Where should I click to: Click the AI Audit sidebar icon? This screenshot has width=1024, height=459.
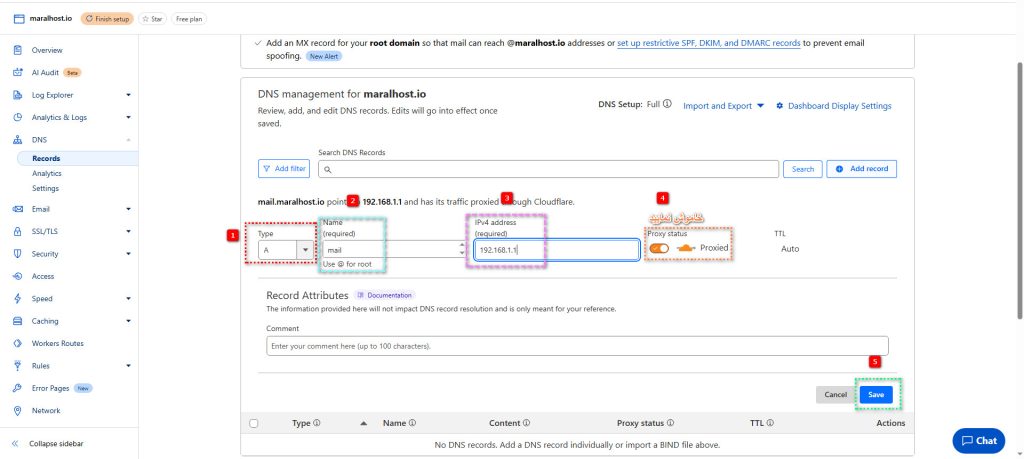point(18,72)
